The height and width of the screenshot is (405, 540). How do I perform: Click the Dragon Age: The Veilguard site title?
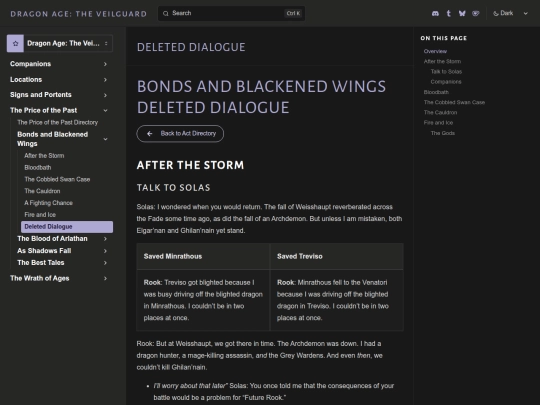point(79,14)
